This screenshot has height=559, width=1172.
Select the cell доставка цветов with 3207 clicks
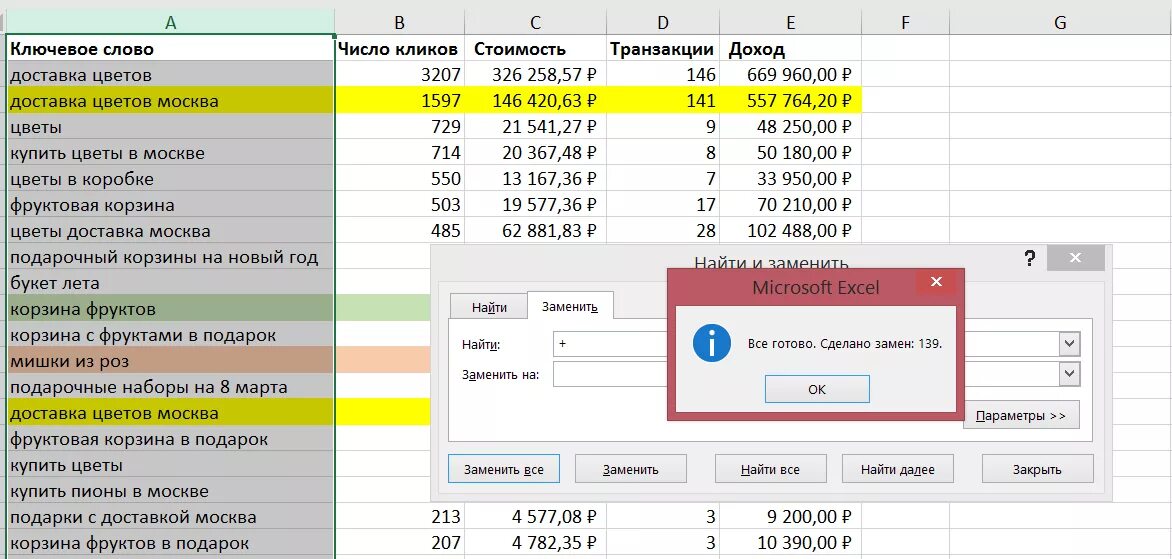tap(170, 75)
